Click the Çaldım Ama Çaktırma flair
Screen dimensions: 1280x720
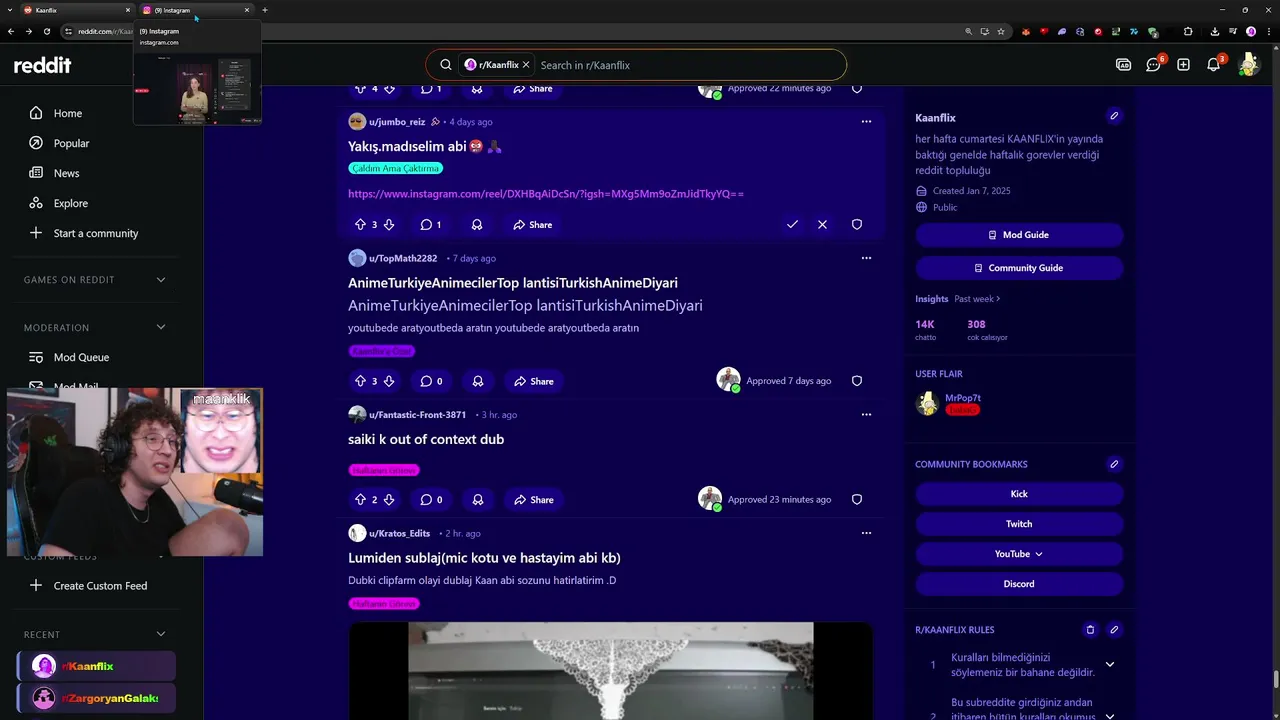click(x=396, y=168)
